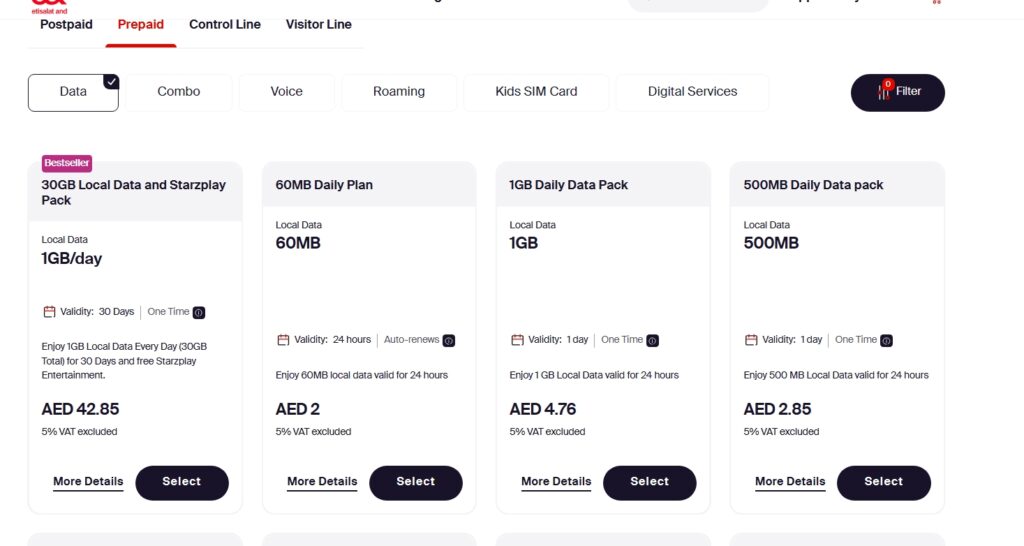The image size is (1024, 546).
Task: Select the Combo category chip
Action: pyautogui.click(x=179, y=92)
